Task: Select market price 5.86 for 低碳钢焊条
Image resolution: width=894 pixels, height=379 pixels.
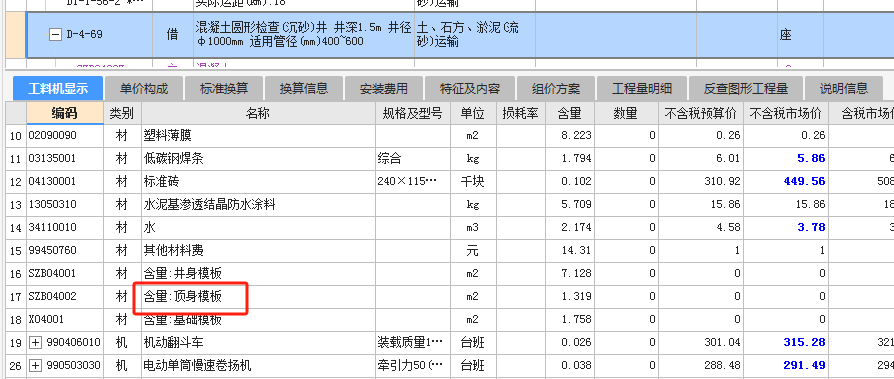Action: pos(786,158)
